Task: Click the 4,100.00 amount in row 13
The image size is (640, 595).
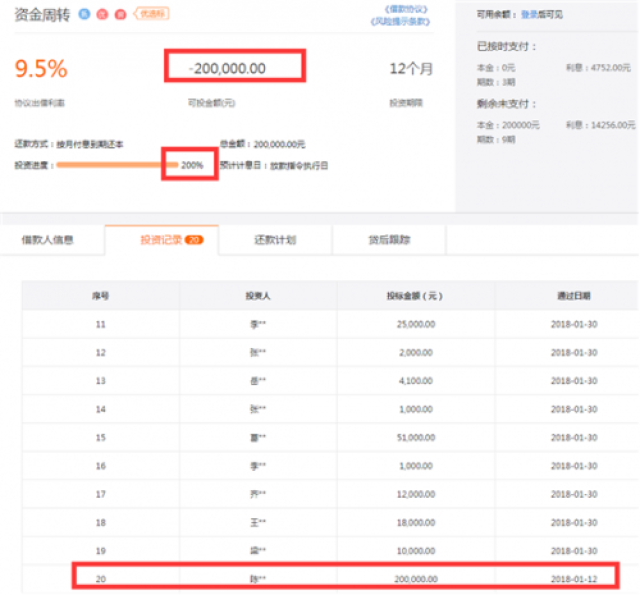Action: point(416,381)
